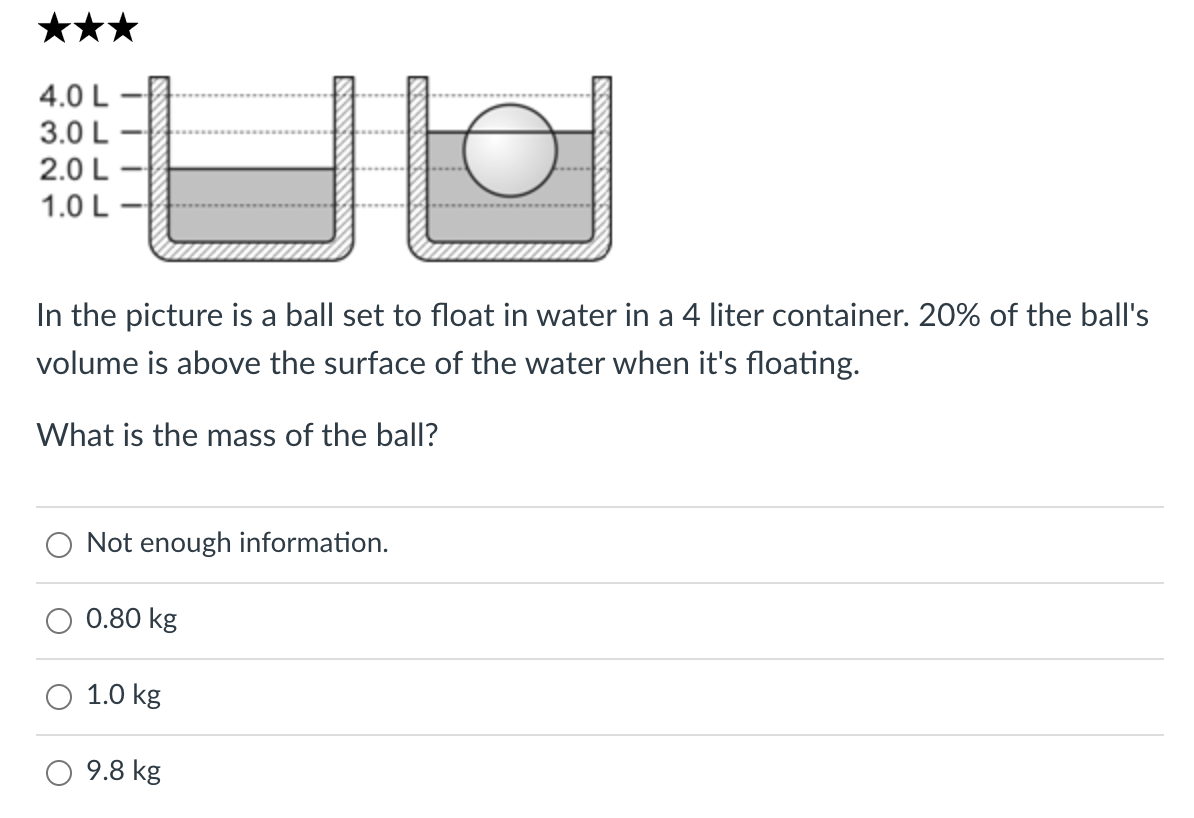Choose the 0.80 kg answer option
1194x818 pixels.
pos(59,620)
